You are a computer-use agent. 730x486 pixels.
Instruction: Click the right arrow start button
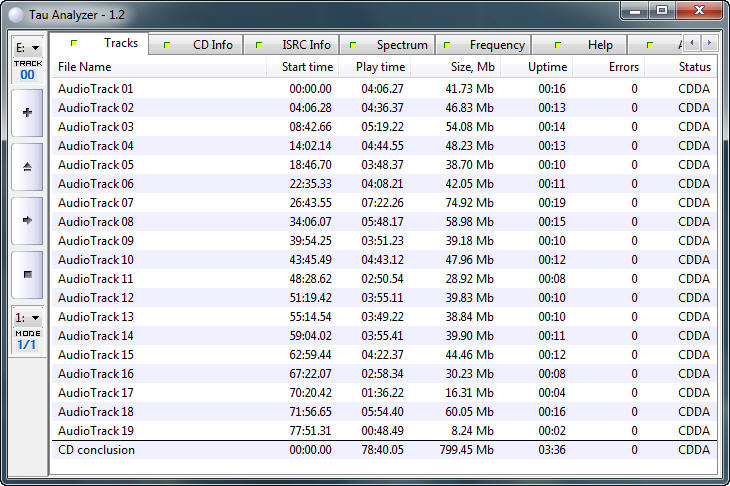(27, 219)
